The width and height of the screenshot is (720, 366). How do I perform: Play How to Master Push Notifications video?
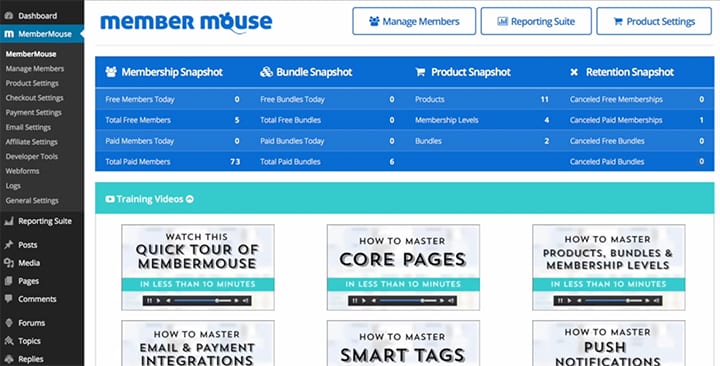click(609, 343)
